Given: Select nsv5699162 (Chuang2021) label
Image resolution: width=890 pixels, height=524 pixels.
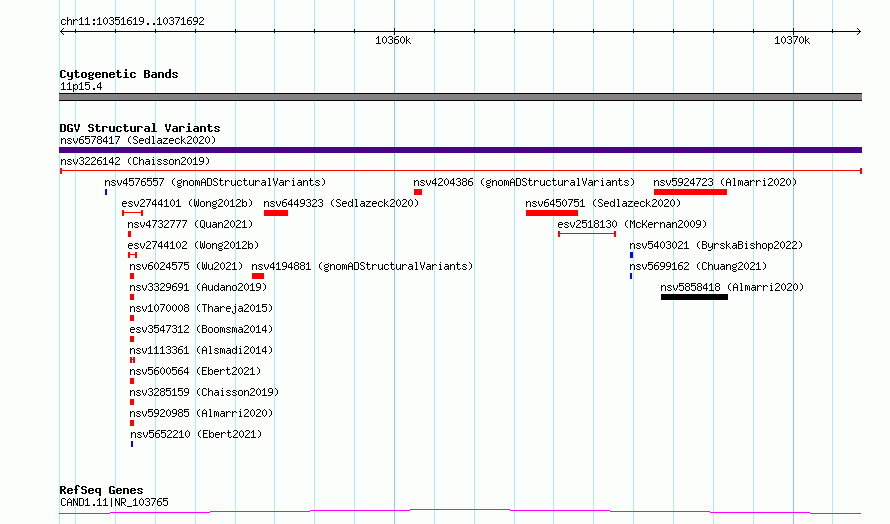Looking at the screenshot, I should (x=698, y=266).
